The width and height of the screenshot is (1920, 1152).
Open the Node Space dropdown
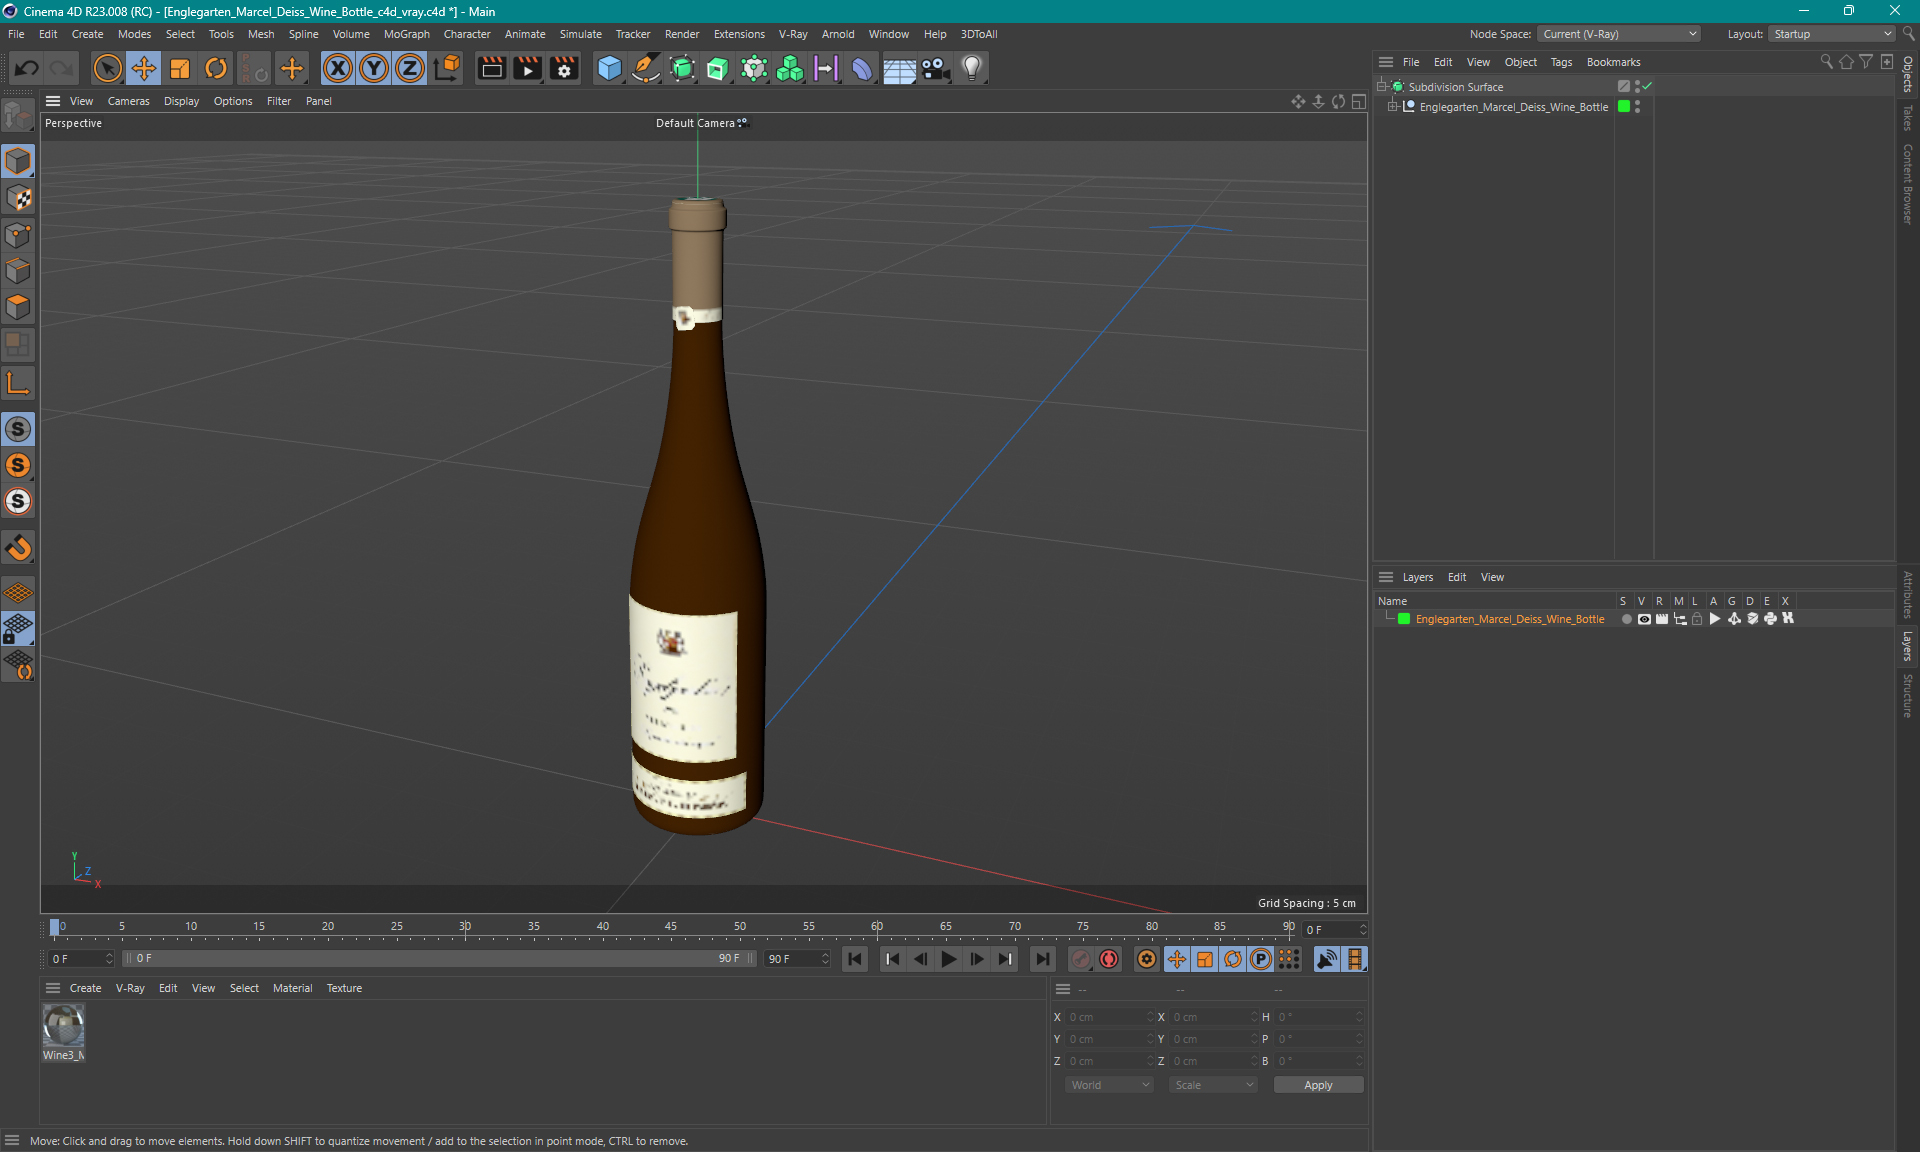point(1619,34)
